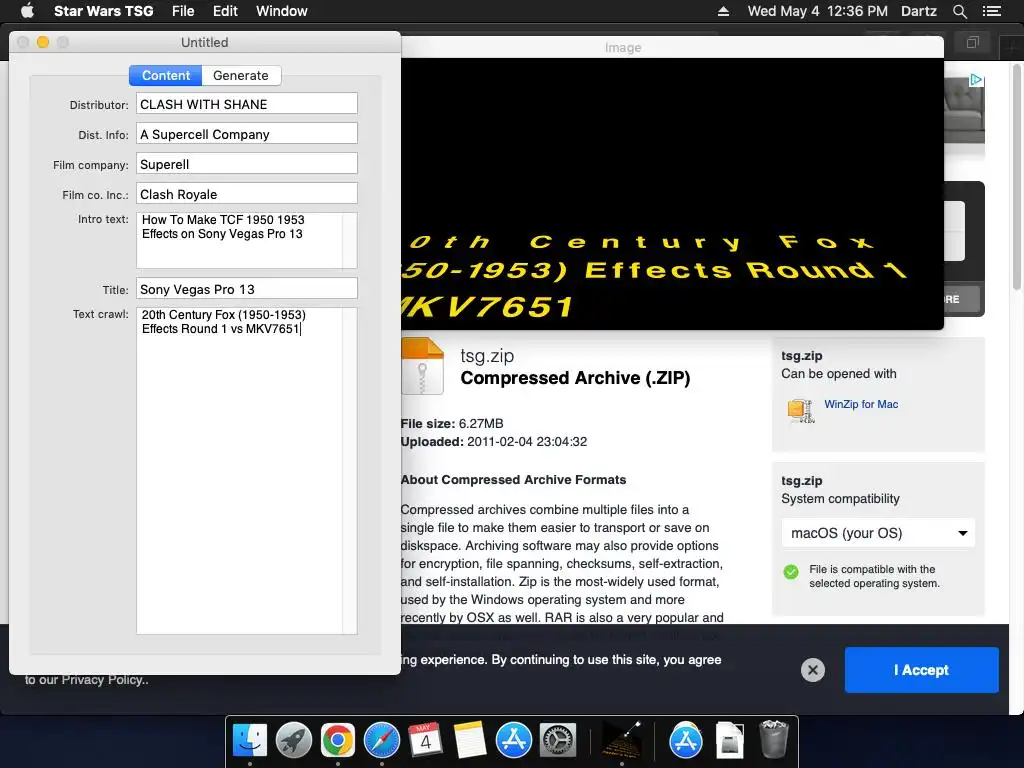Switch to the Generate tab
The height and width of the screenshot is (768, 1024).
pos(241,75)
